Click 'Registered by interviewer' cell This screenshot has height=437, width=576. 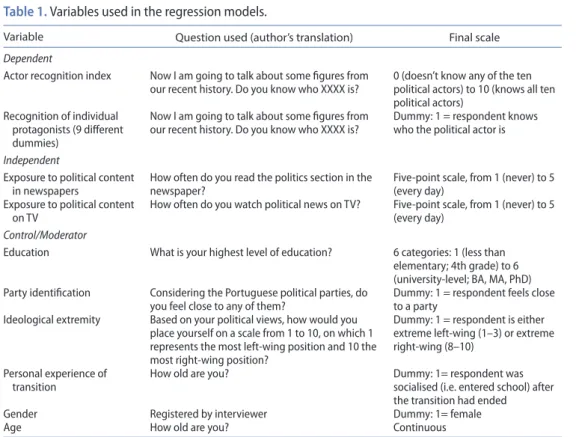click(208, 414)
